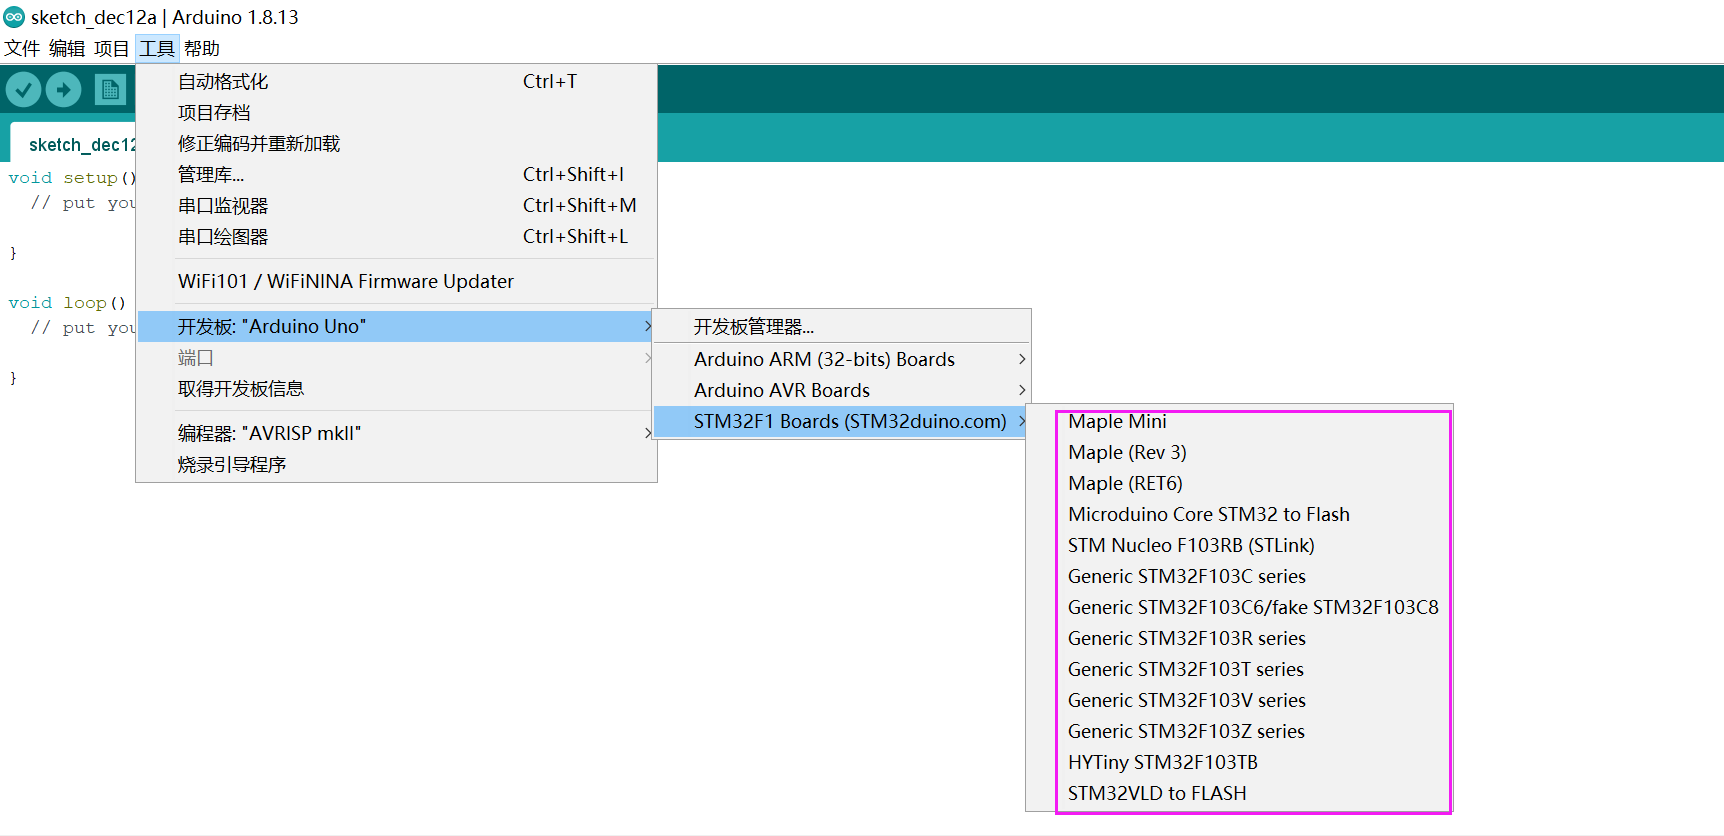This screenshot has height=836, width=1724.
Task: Click the void loop() code line
Action: click(67, 302)
